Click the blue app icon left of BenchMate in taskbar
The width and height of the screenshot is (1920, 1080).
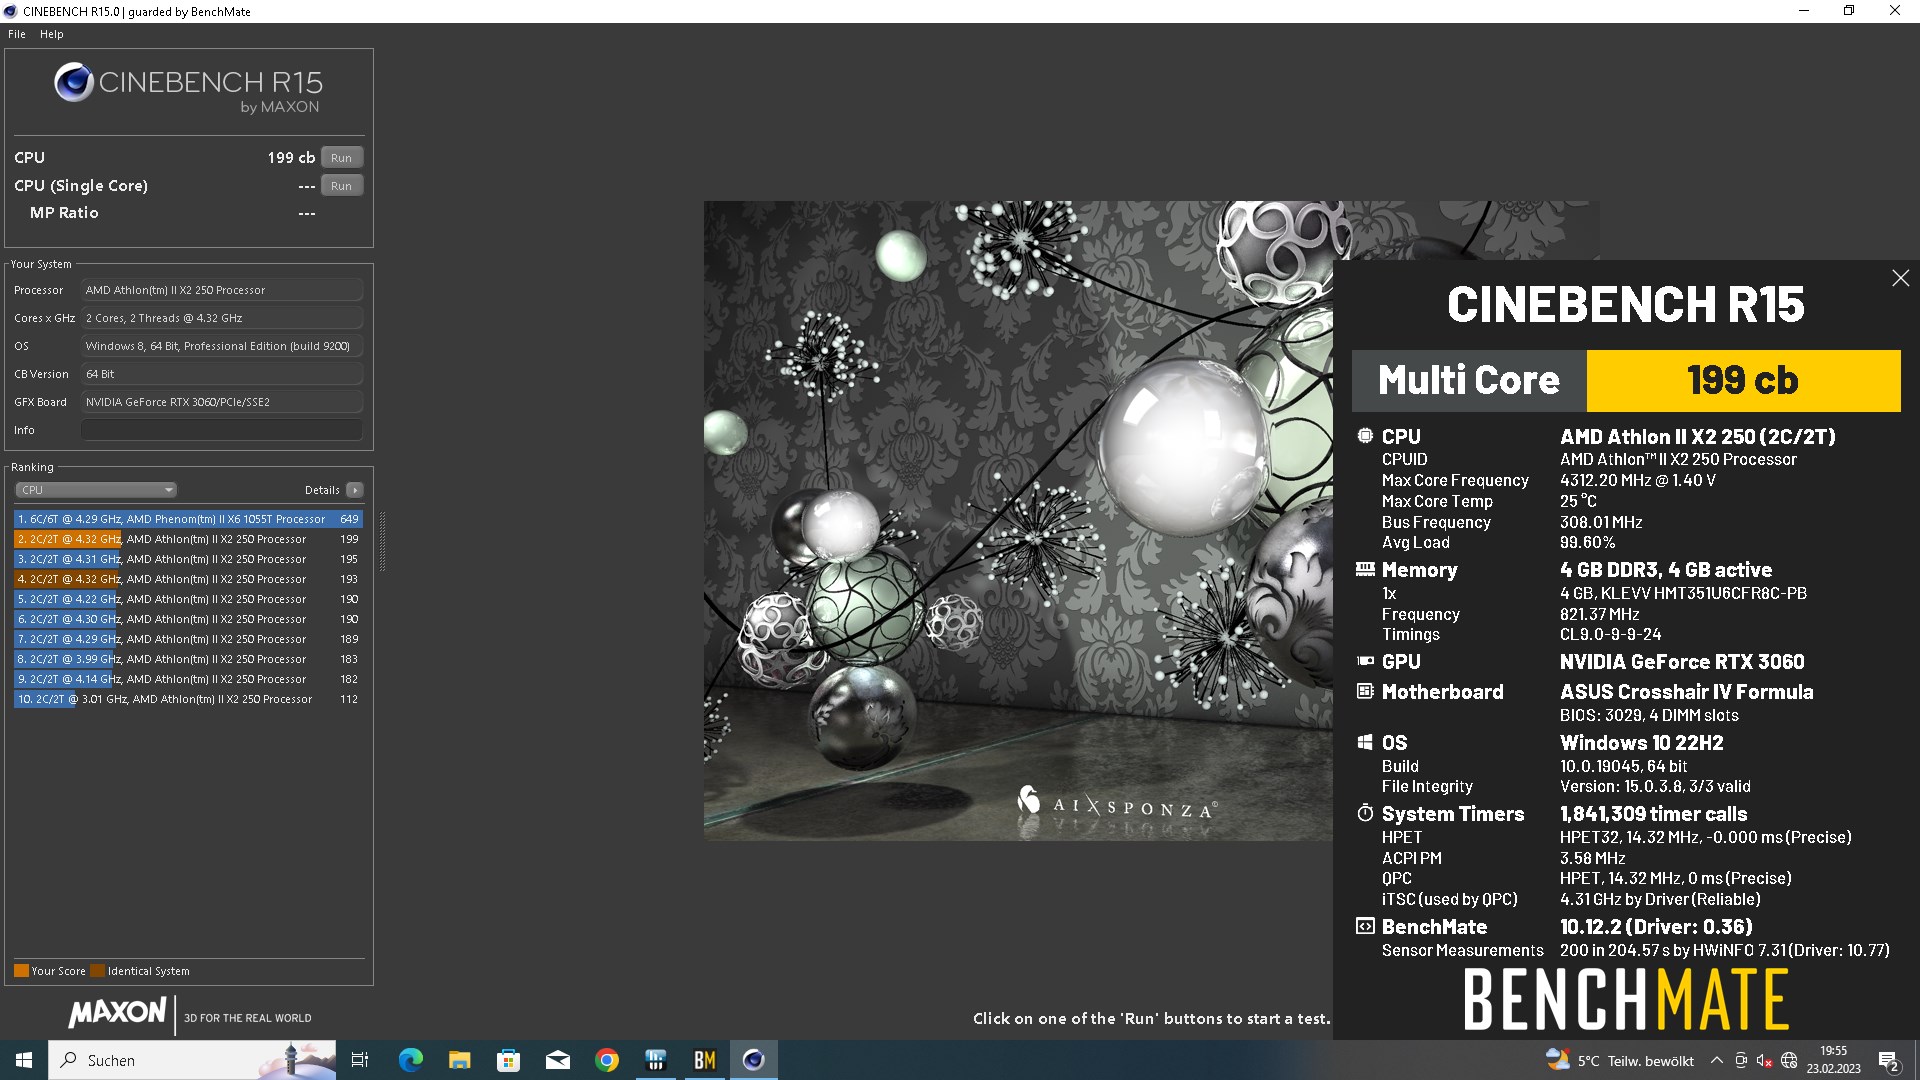pyautogui.click(x=656, y=1060)
